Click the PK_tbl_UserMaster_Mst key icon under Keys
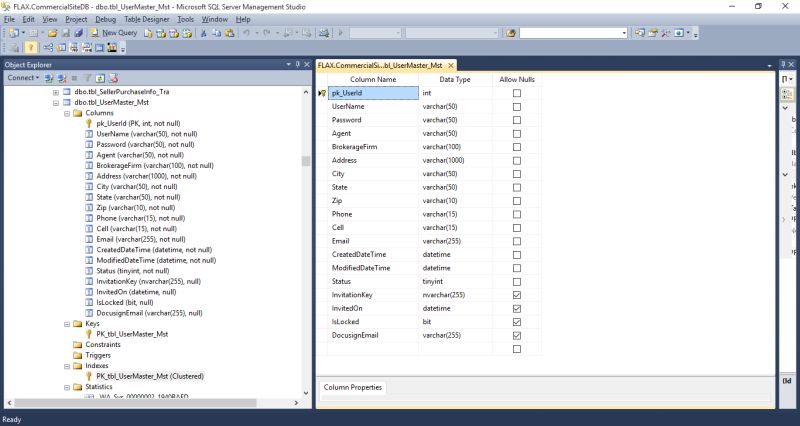The image size is (800, 426). [89, 334]
